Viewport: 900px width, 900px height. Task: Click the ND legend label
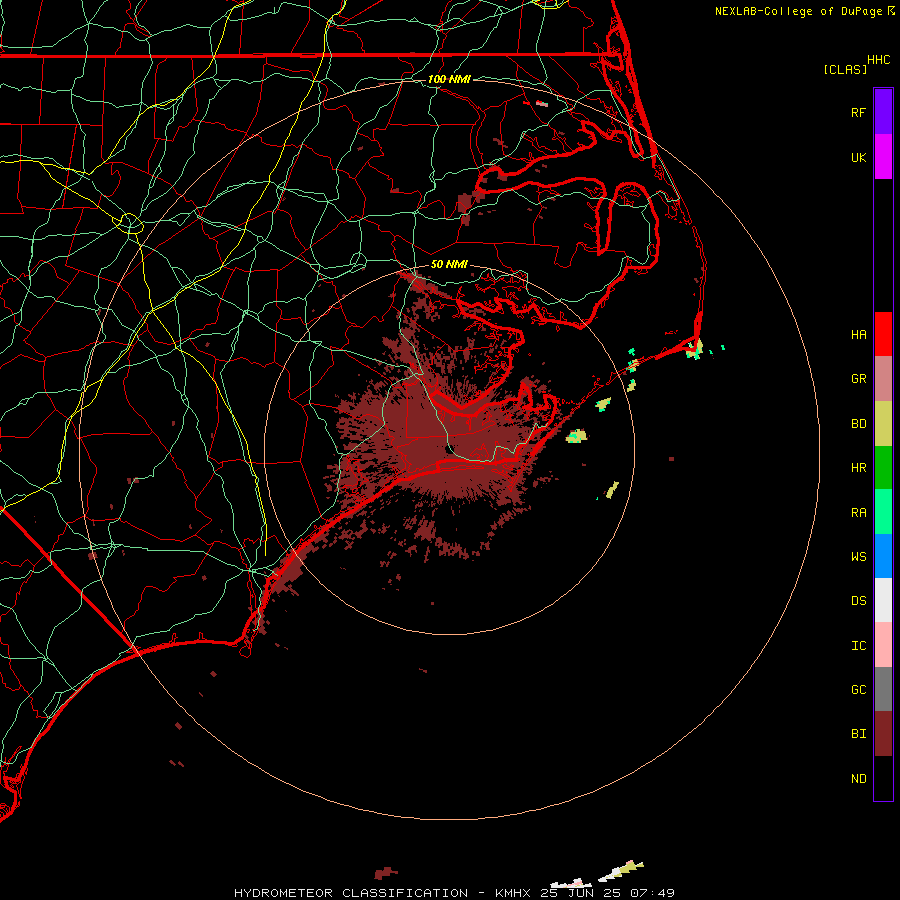pos(858,779)
